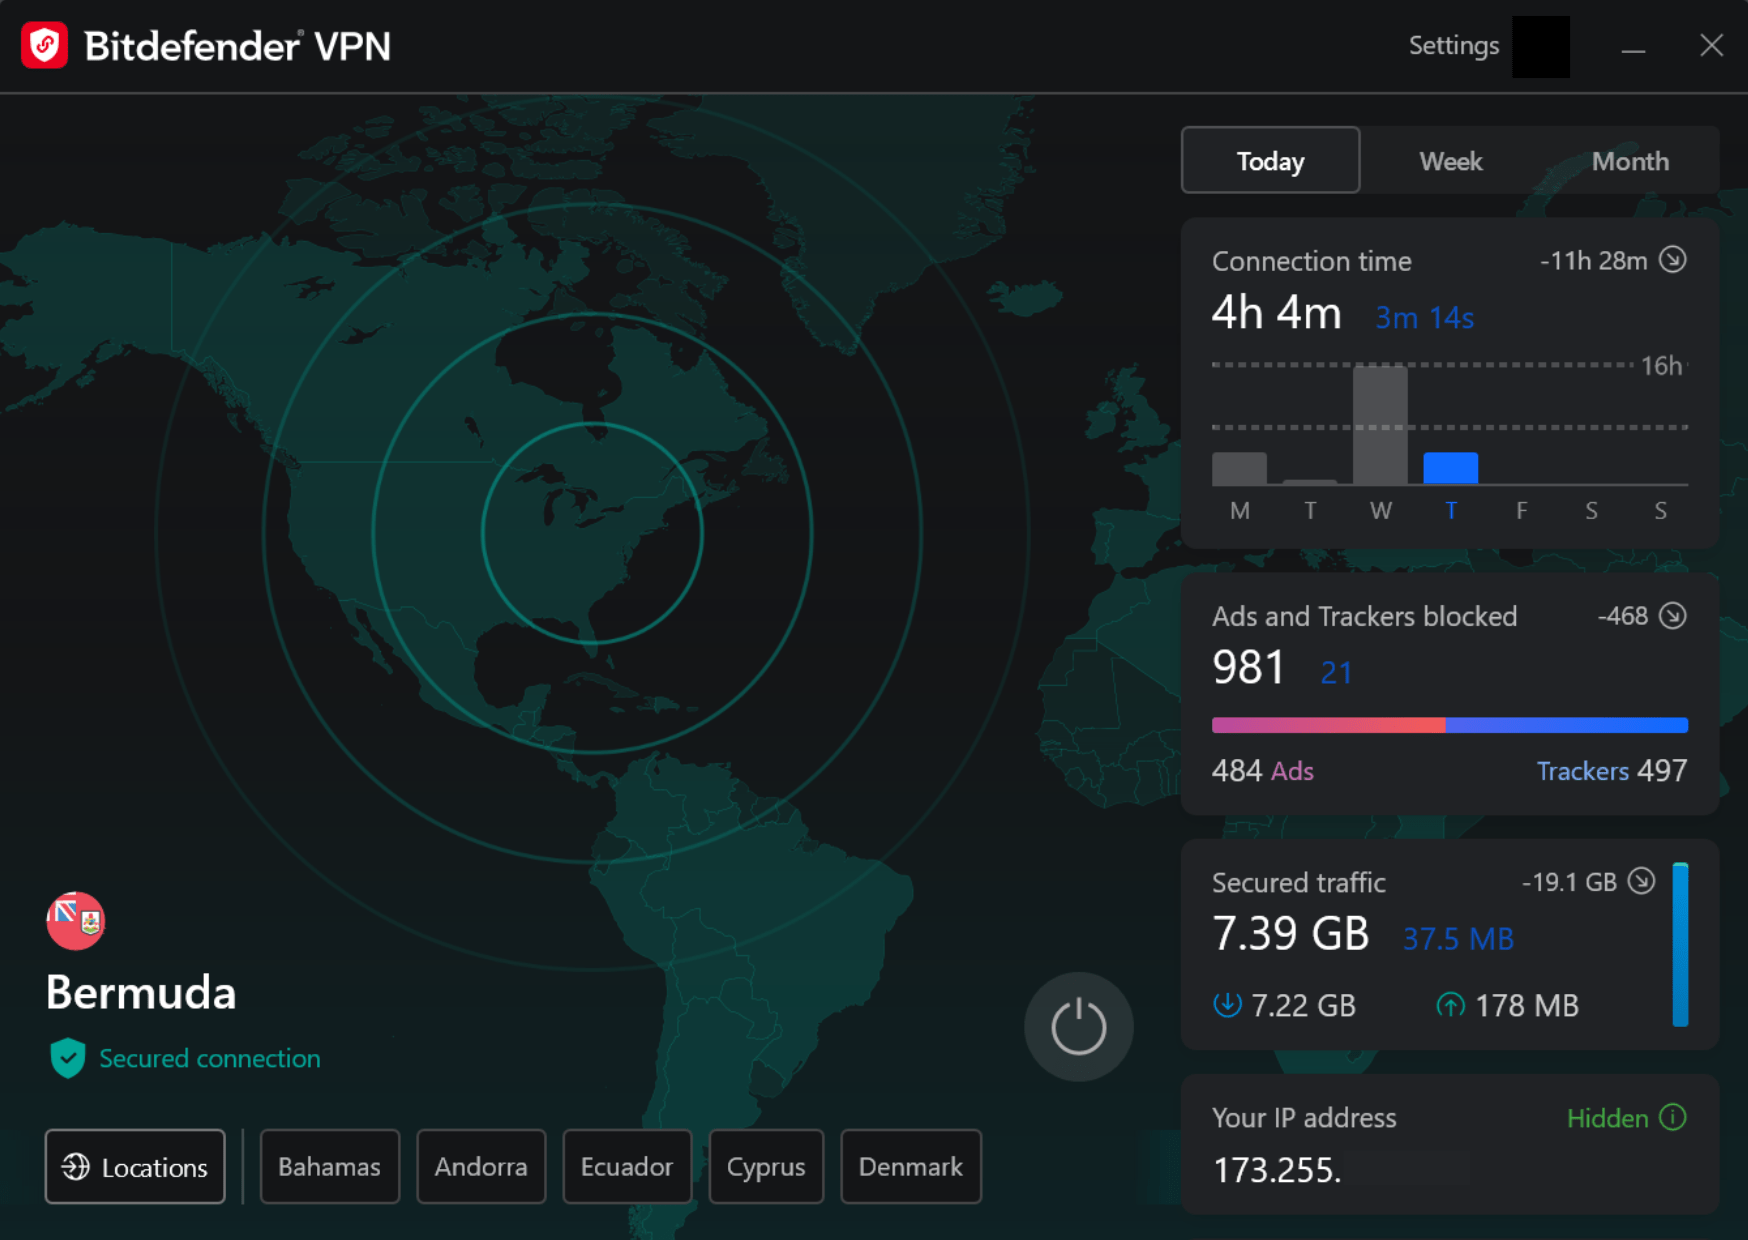
Task: Click the Ads versus Trackers gradient bar
Action: click(1450, 723)
